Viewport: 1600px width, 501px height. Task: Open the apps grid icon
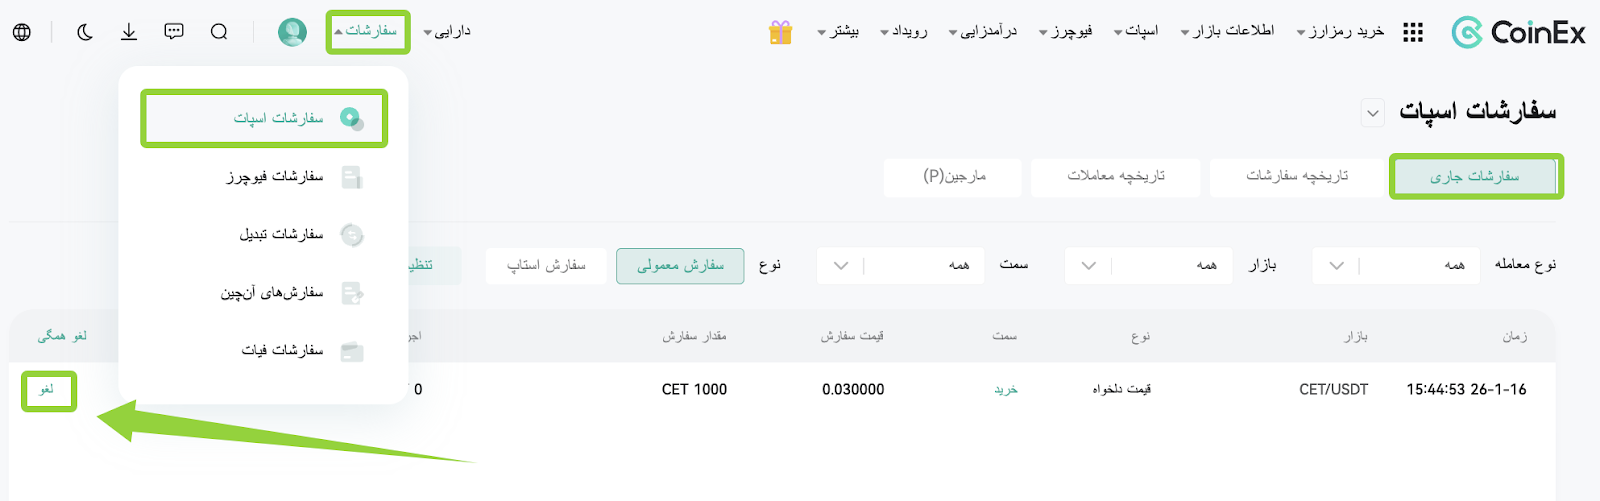[1412, 32]
